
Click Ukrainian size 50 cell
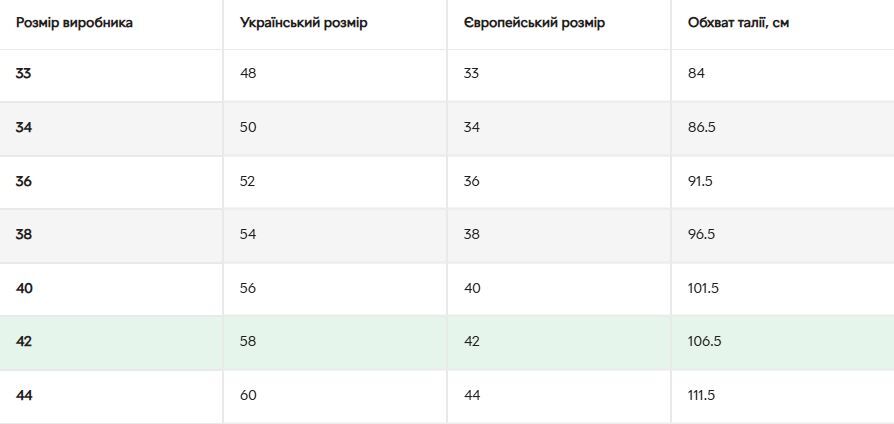249,127
